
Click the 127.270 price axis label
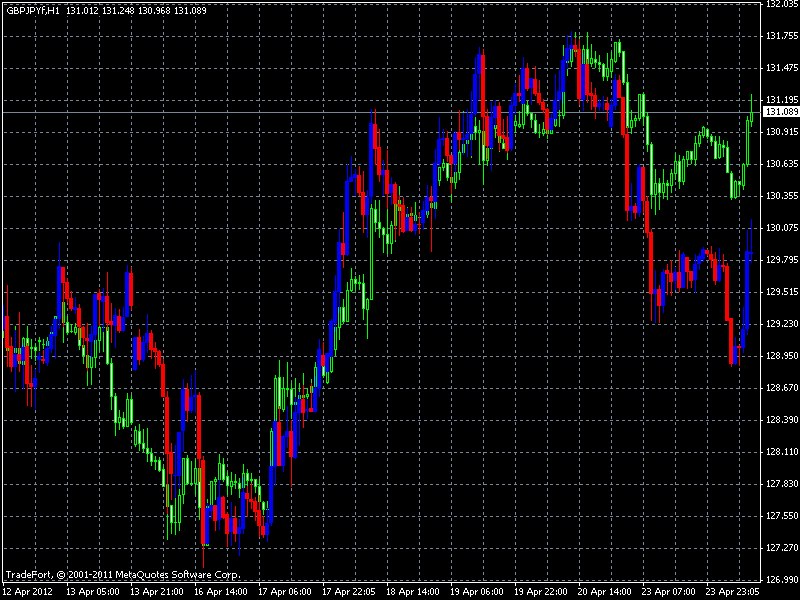[782, 547]
